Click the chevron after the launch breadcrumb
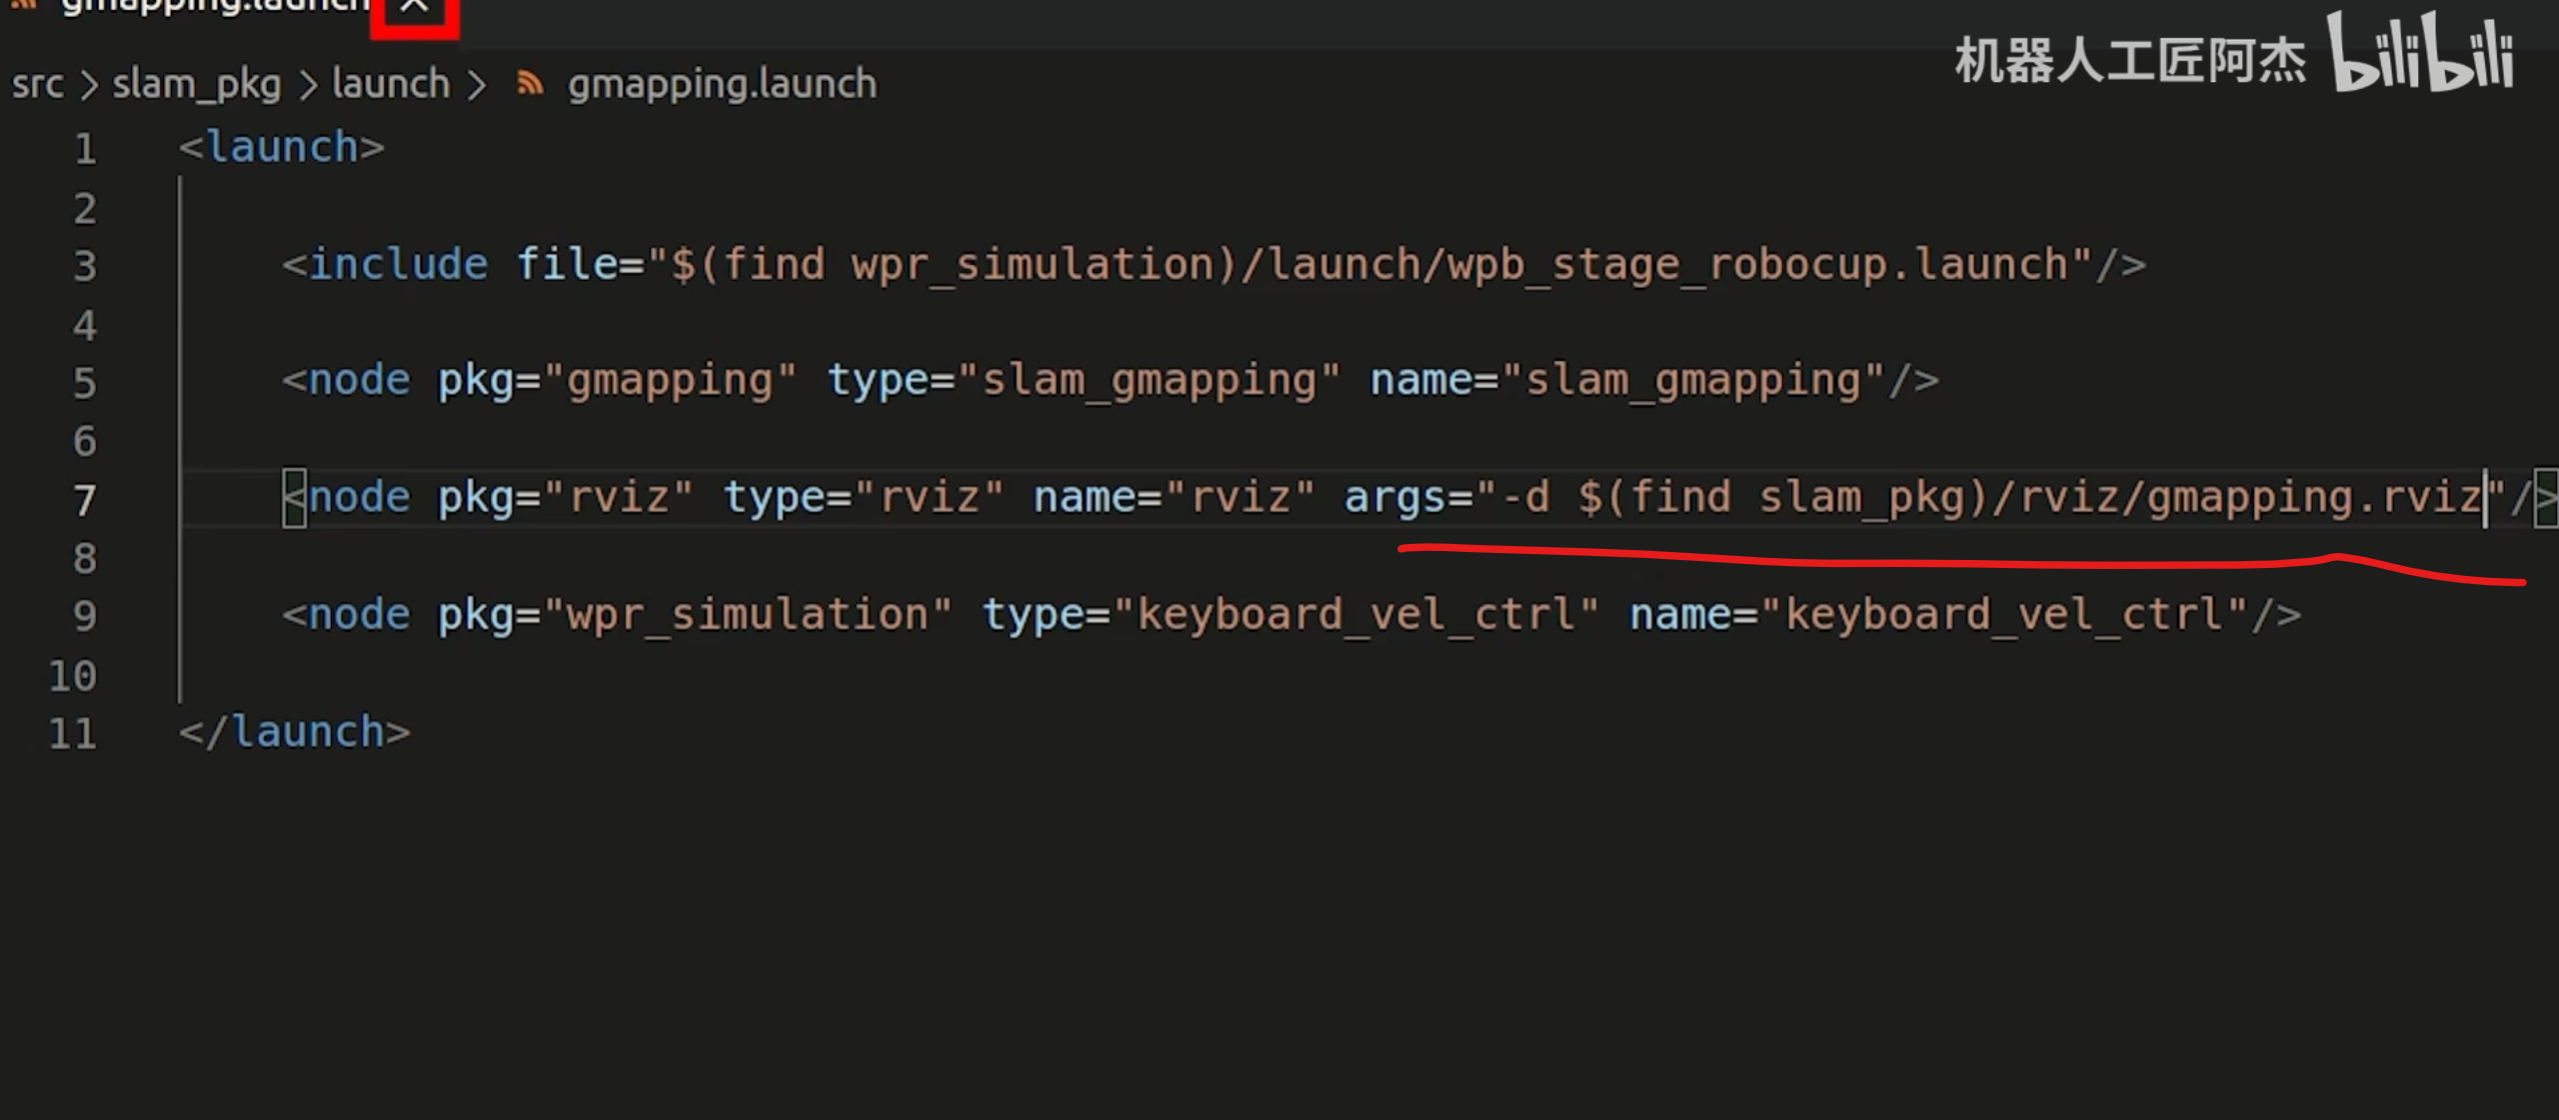The height and width of the screenshot is (1120, 2559). click(477, 85)
